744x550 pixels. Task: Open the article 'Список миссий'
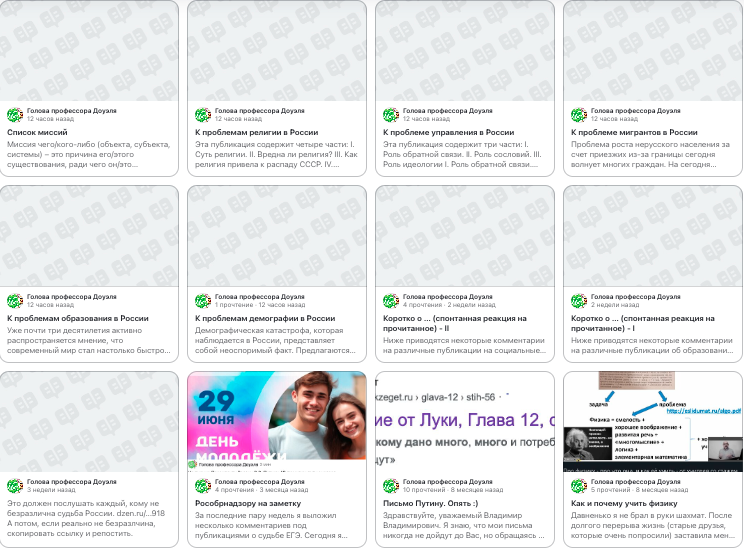pos(37,132)
